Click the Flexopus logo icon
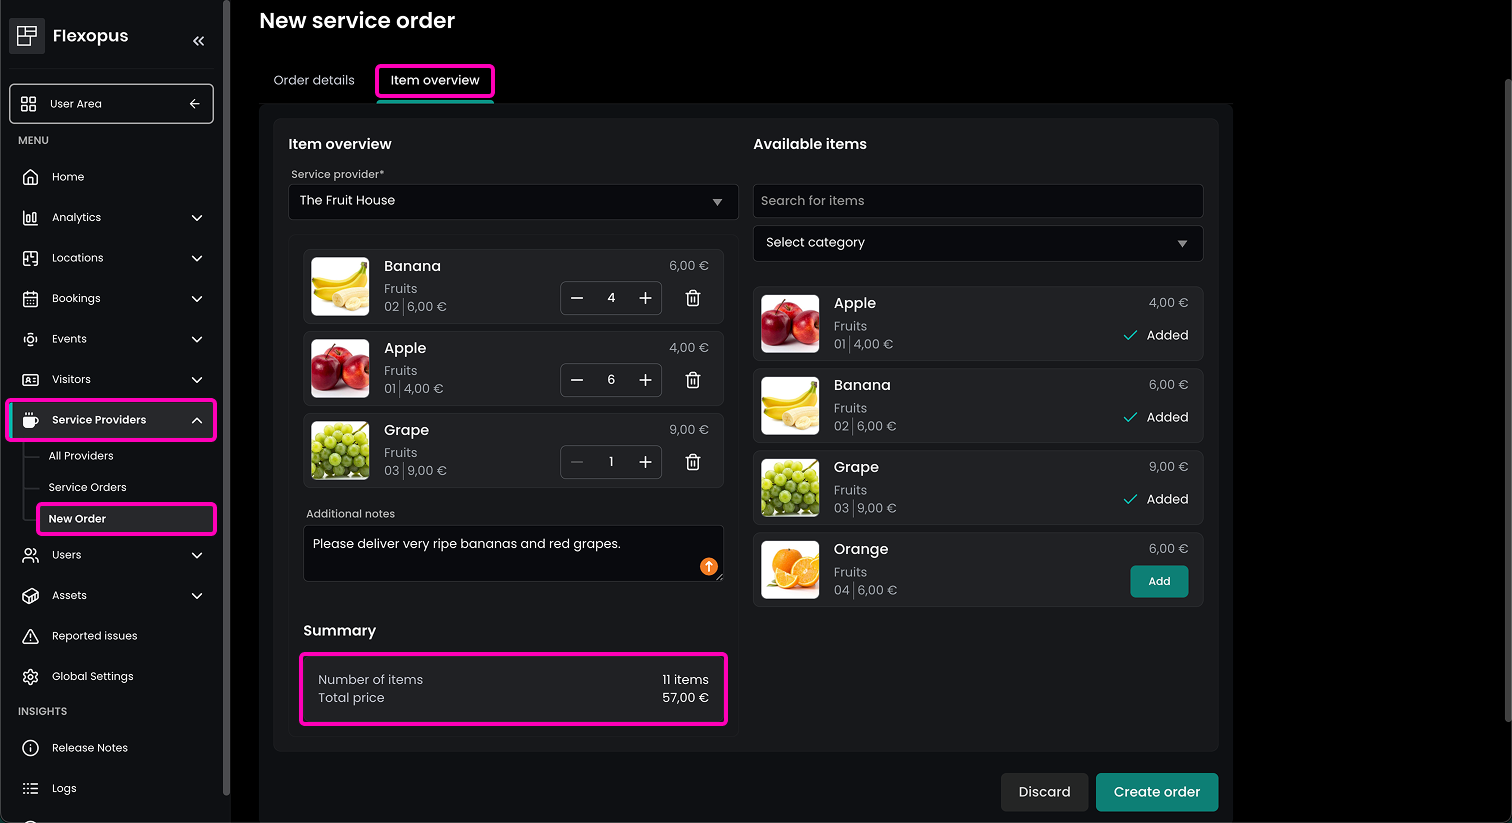Screen dimensions: 1512x823 [27, 36]
